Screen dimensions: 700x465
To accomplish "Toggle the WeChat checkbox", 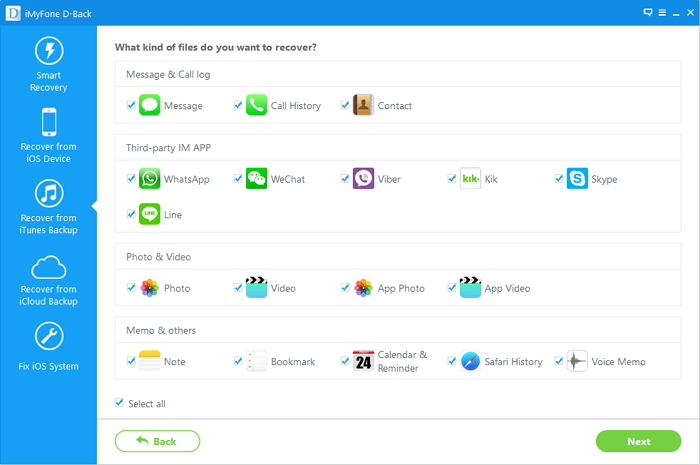I will (x=238, y=179).
